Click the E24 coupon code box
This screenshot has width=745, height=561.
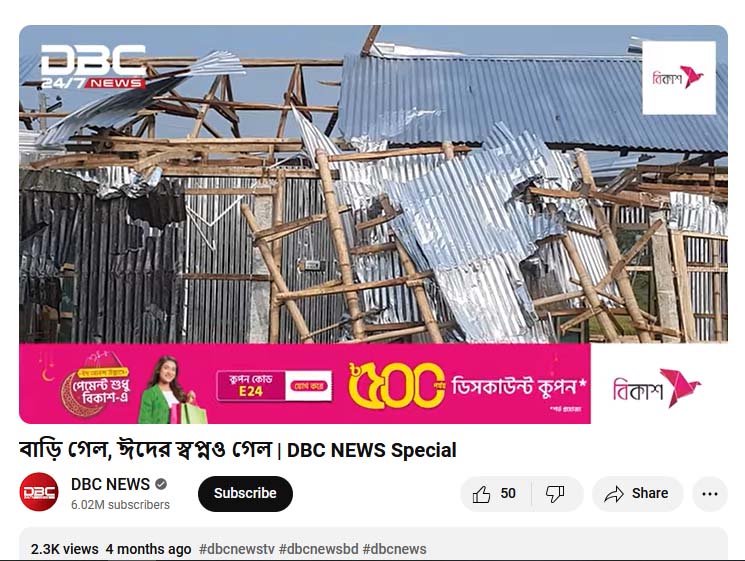point(251,386)
